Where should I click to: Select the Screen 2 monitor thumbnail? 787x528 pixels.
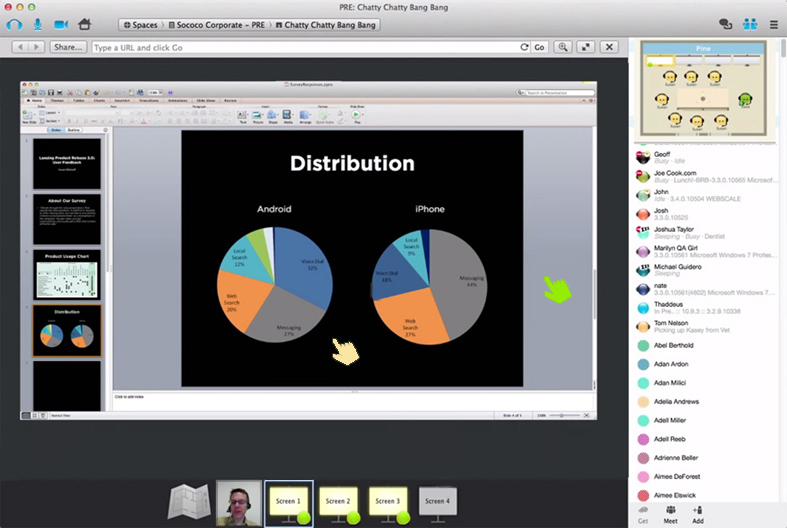tap(338, 501)
